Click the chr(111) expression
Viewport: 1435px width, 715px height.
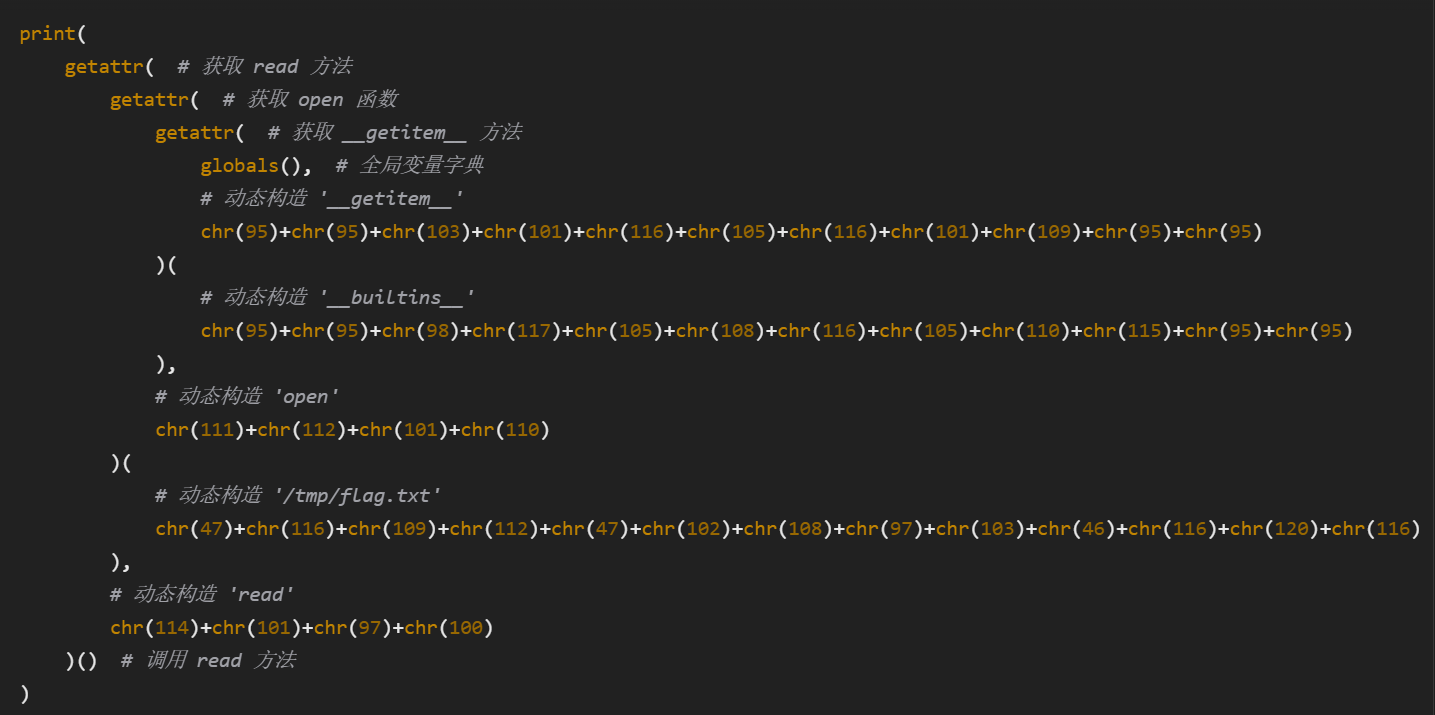[201, 430]
